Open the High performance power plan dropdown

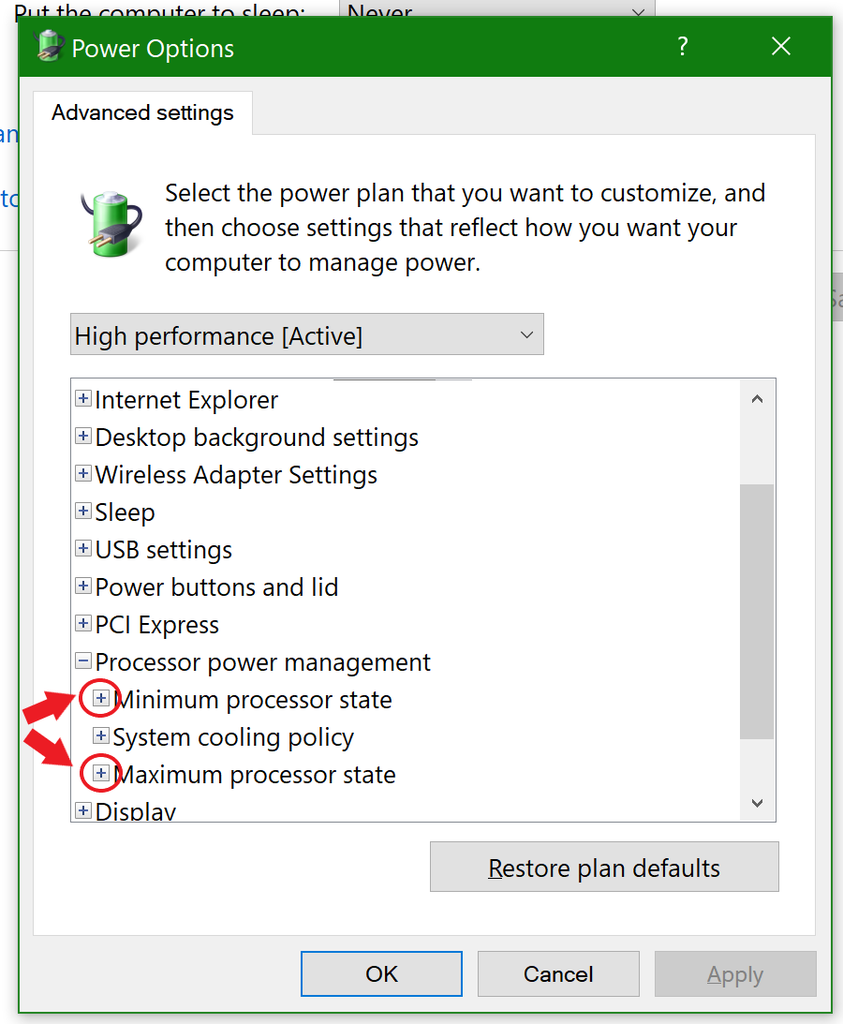point(307,336)
